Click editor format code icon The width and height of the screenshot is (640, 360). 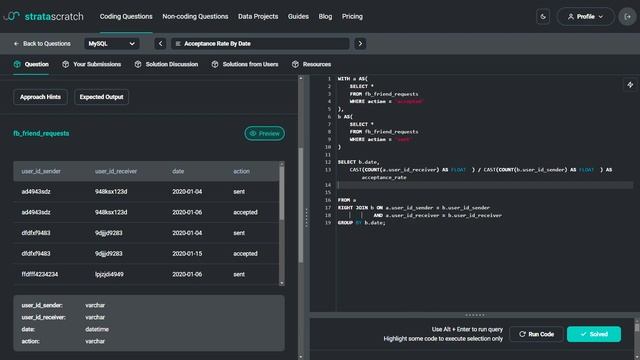coord(630,85)
